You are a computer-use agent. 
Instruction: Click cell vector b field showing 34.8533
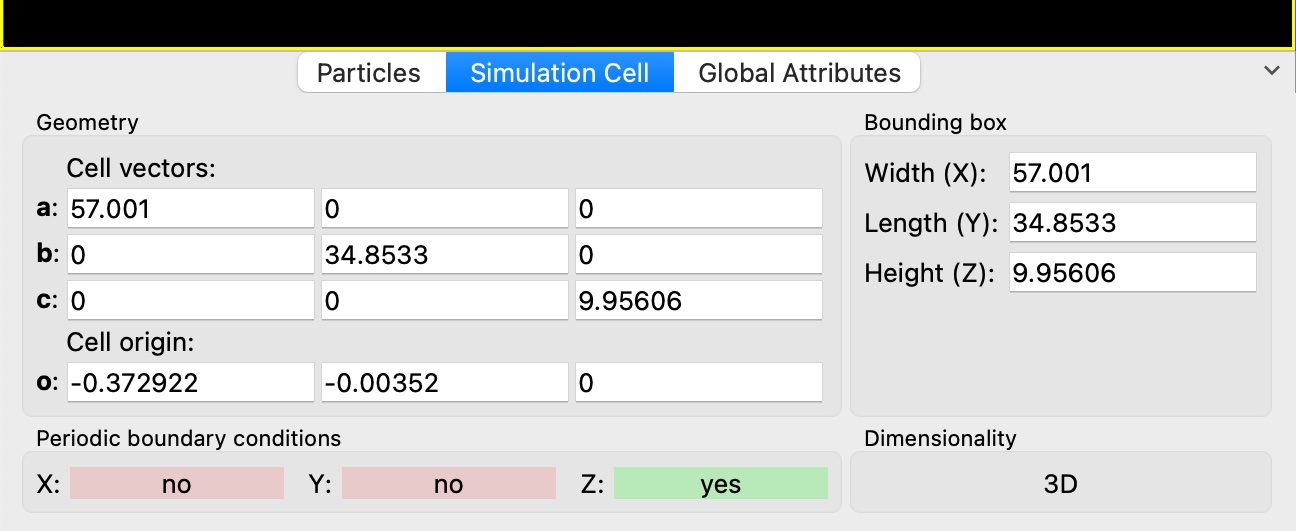click(x=444, y=255)
